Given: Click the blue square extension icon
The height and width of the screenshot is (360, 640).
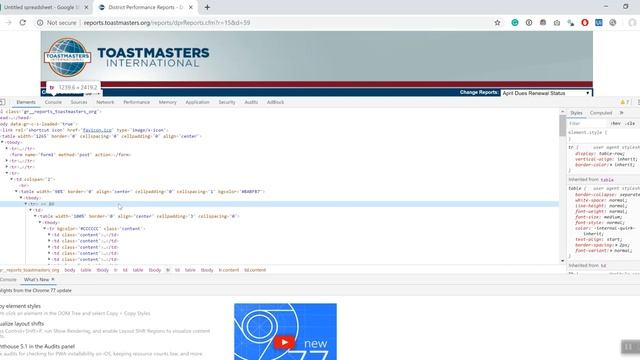Looking at the screenshot, I should tap(598, 23).
